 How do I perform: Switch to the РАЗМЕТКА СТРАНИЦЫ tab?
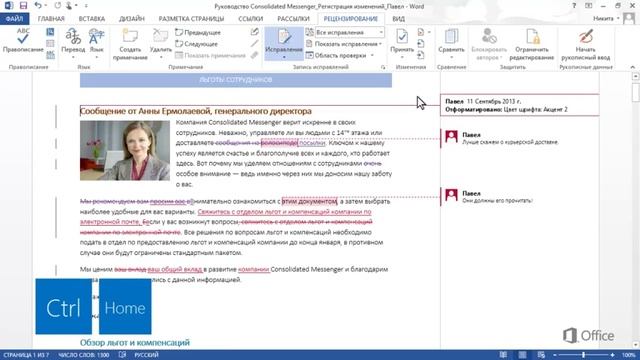[x=191, y=19]
